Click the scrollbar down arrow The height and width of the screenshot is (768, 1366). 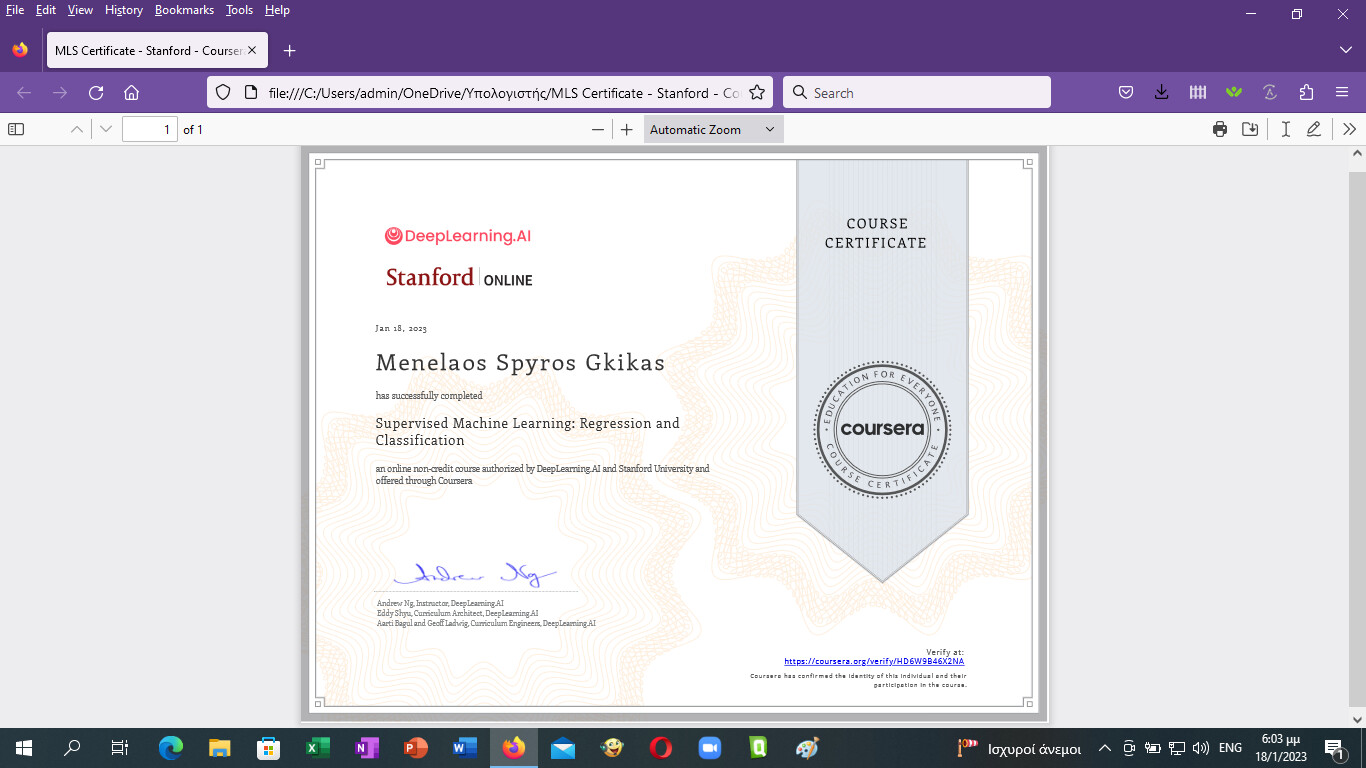pyautogui.click(x=1357, y=719)
